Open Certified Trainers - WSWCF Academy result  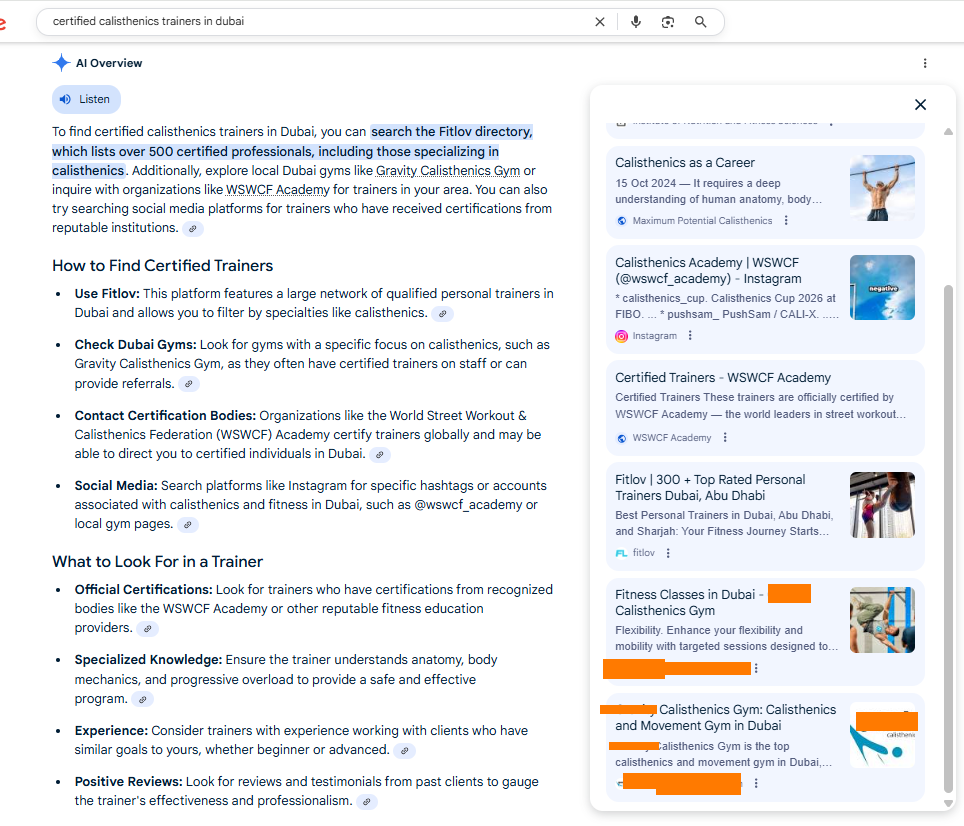click(723, 378)
